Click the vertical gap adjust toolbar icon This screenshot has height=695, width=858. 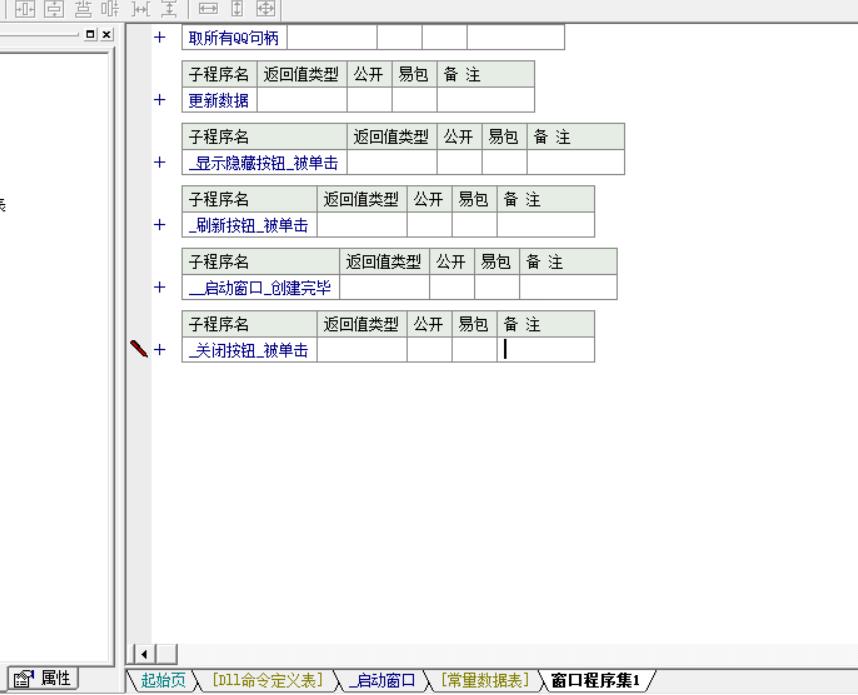point(169,9)
